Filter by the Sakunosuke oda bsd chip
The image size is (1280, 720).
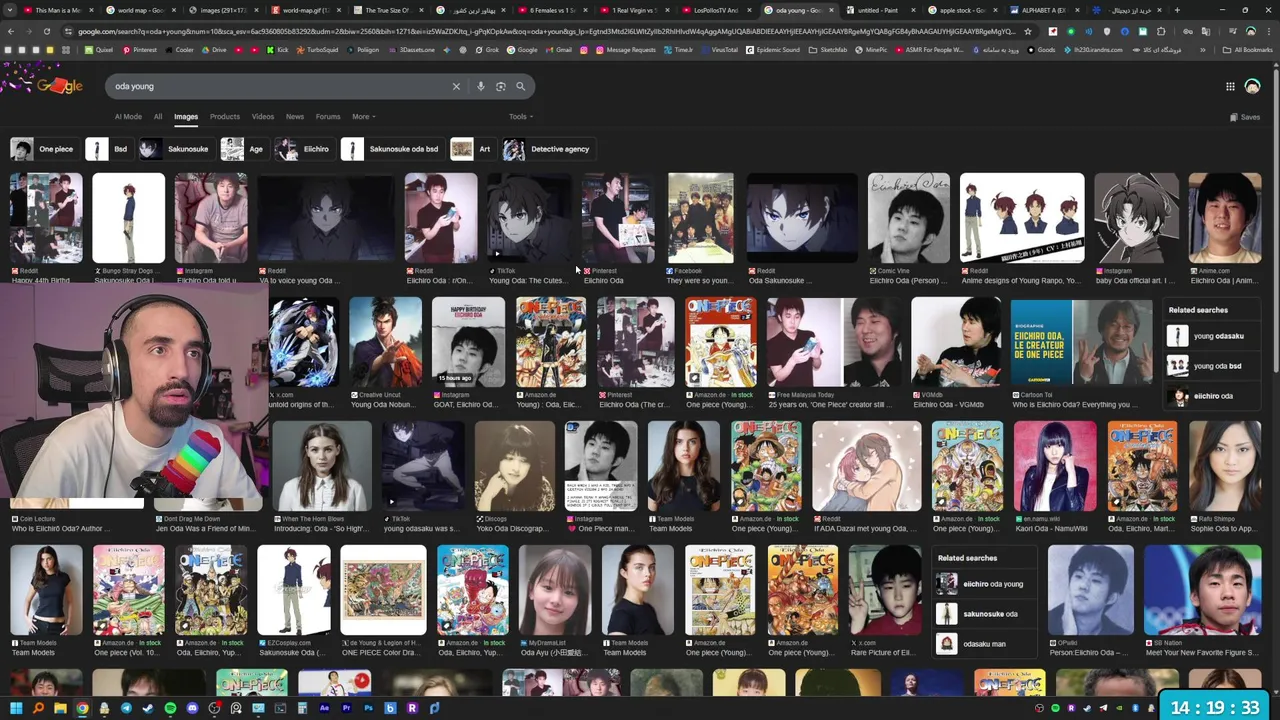coord(391,149)
